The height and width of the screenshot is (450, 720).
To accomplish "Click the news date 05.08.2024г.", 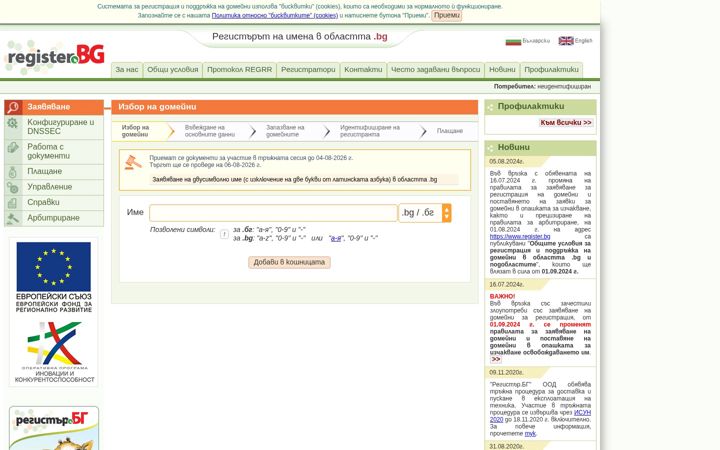I will tap(506, 162).
